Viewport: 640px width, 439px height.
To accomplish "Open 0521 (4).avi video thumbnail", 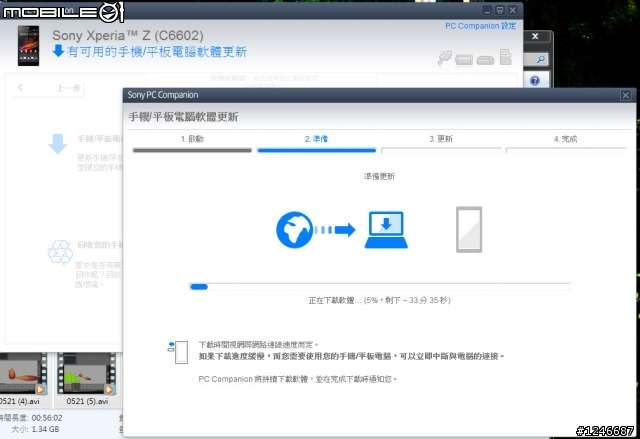I will (x=23, y=373).
